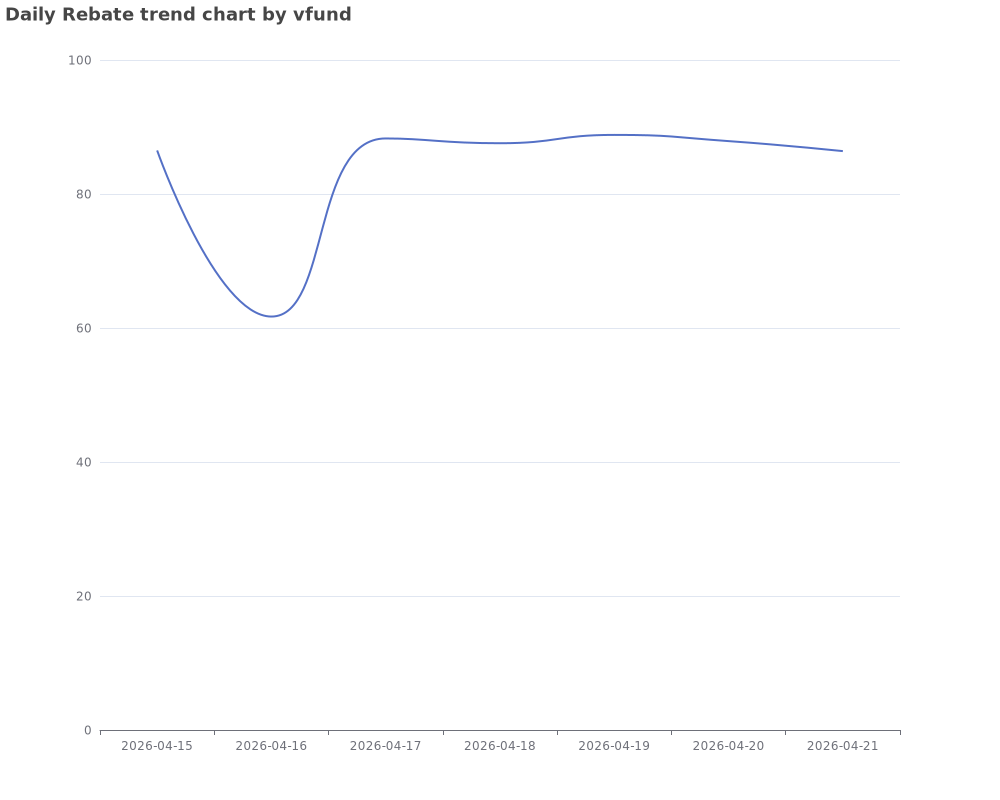Click the 2026-04-17 x-axis date label
Image resolution: width=1000 pixels, height=800 pixels.
coord(386,746)
